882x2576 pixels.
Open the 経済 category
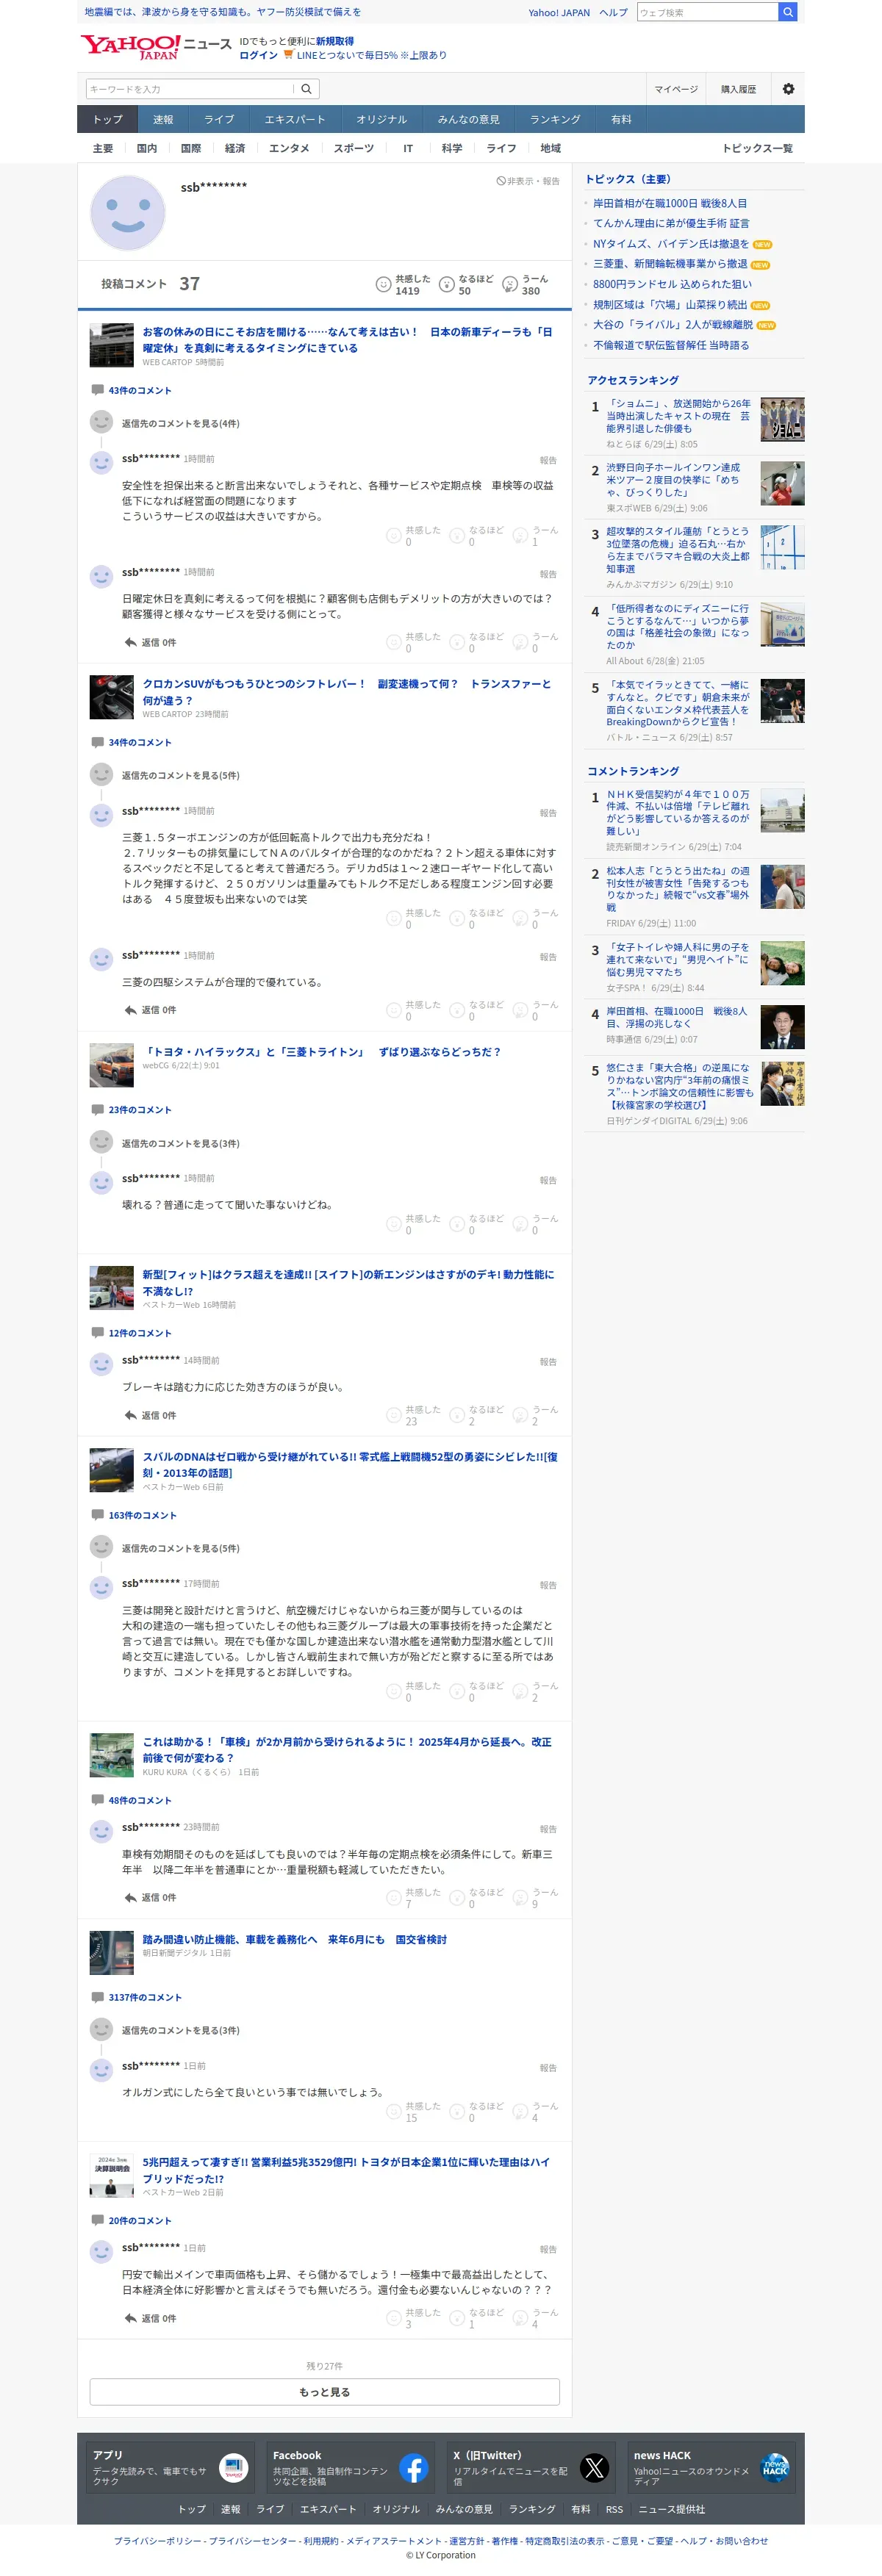click(x=235, y=148)
